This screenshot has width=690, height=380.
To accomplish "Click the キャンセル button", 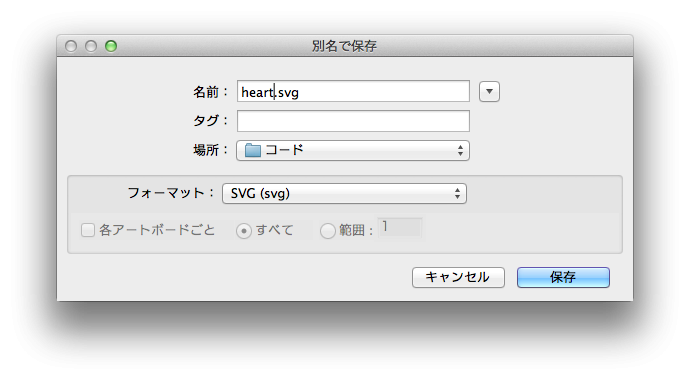I will (458, 277).
